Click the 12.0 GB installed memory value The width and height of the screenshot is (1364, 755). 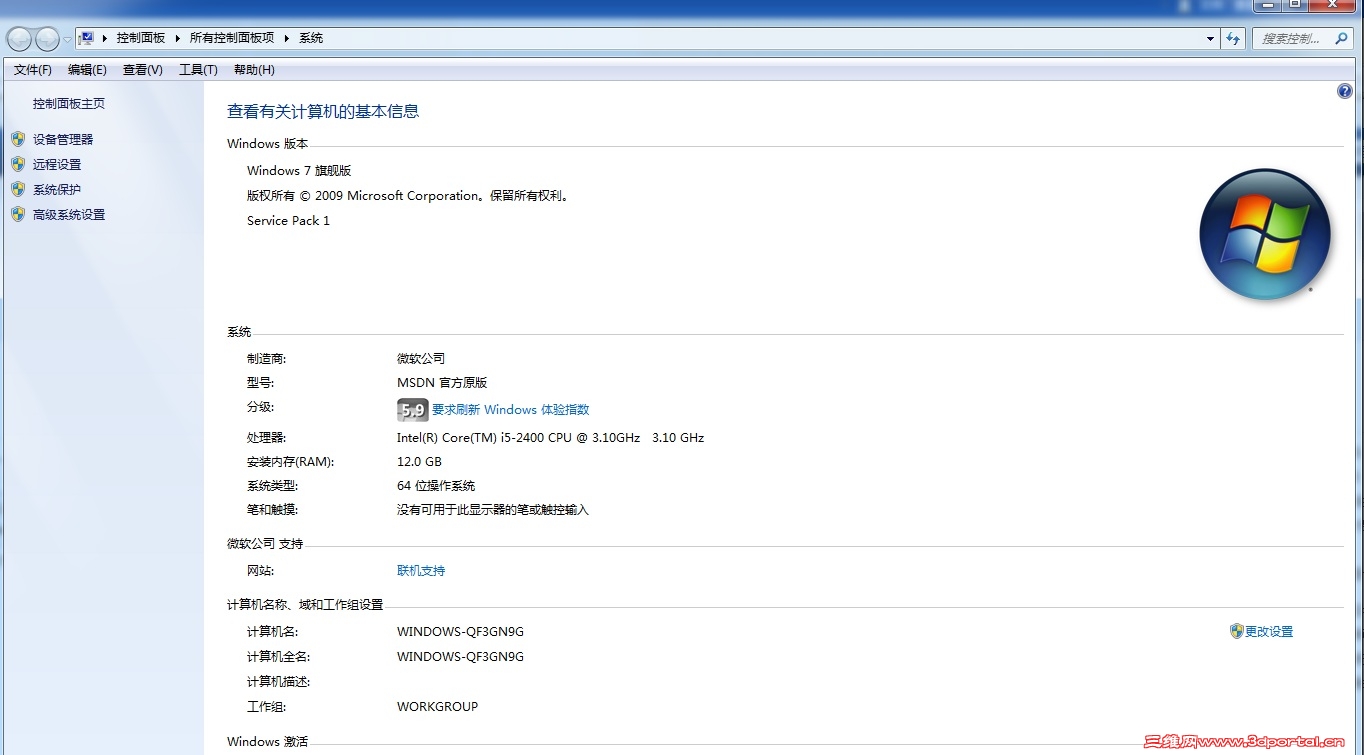(419, 462)
